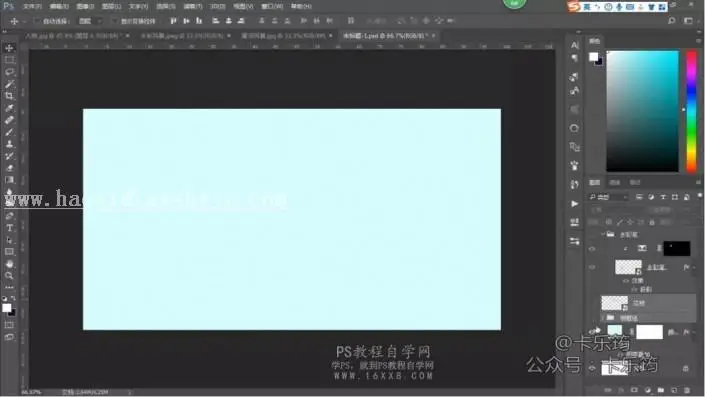Image resolution: width=705 pixels, height=397 pixels.
Task: Select the Move tool in toolbox
Action: (9, 48)
